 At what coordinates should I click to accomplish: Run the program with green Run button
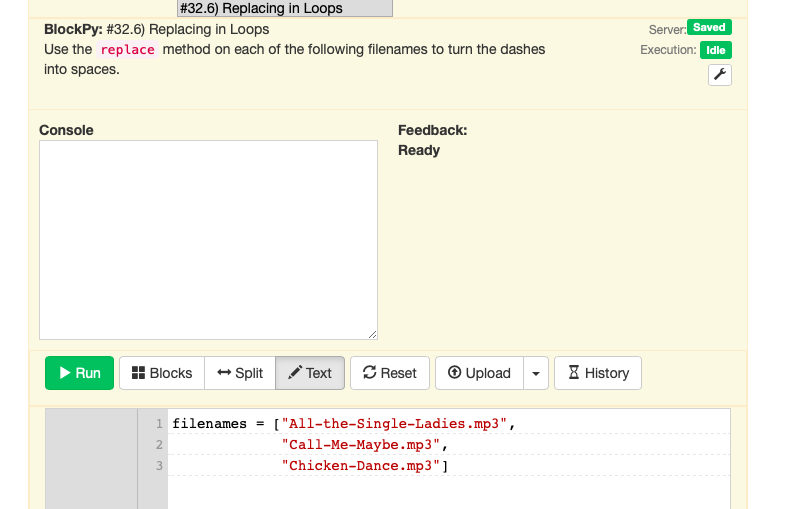[79, 373]
